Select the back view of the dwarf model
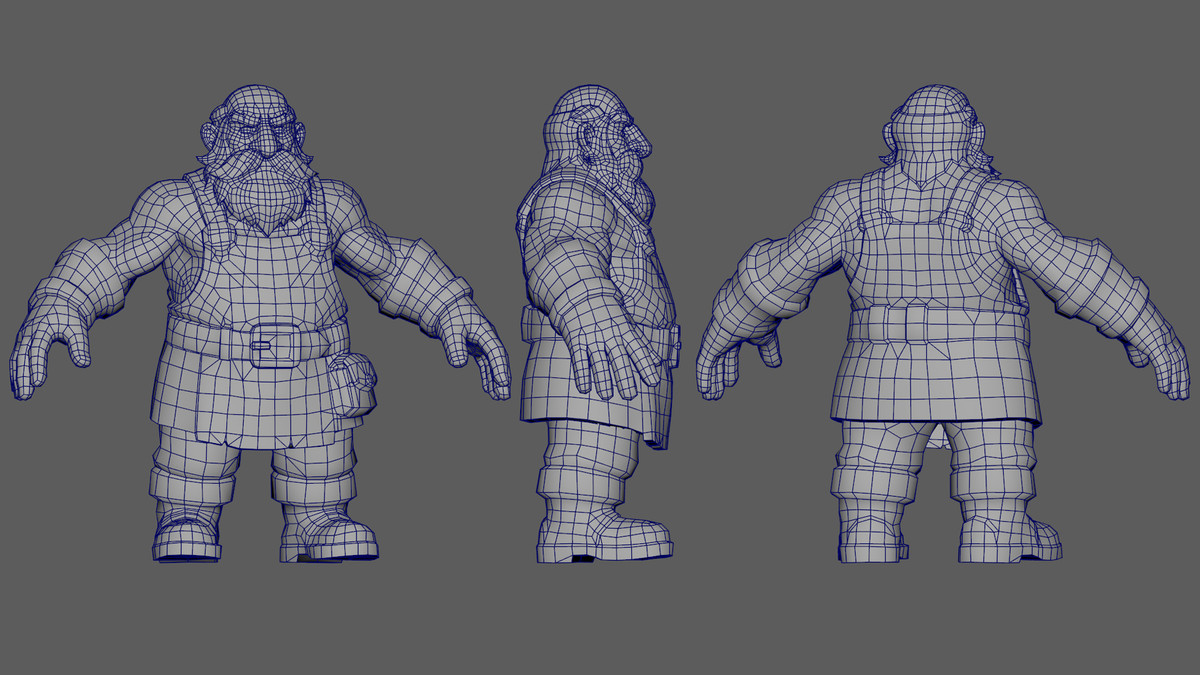 930,300
